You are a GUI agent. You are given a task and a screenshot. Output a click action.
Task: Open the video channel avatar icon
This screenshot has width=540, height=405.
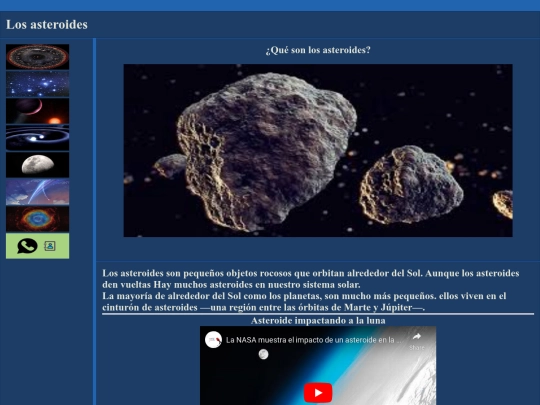pyautogui.click(x=214, y=340)
